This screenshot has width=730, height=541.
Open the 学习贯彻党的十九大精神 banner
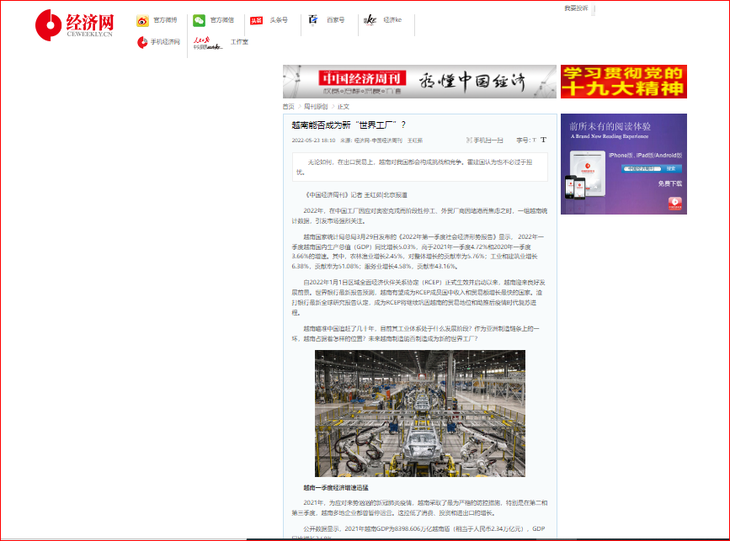[624, 81]
